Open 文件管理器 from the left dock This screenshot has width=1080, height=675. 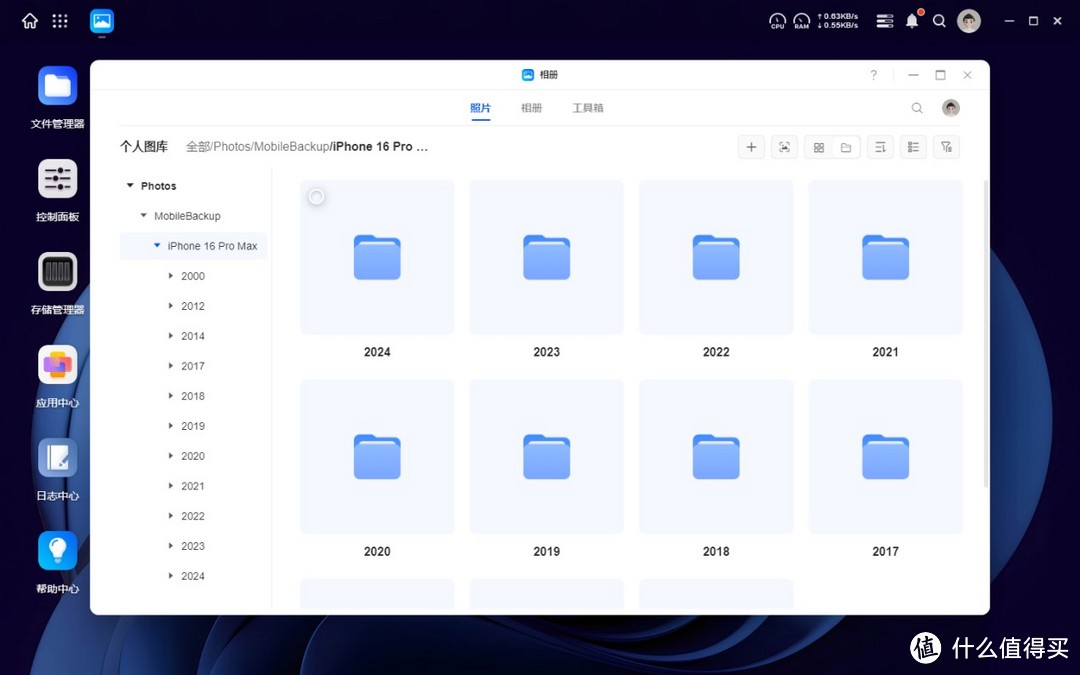point(57,85)
